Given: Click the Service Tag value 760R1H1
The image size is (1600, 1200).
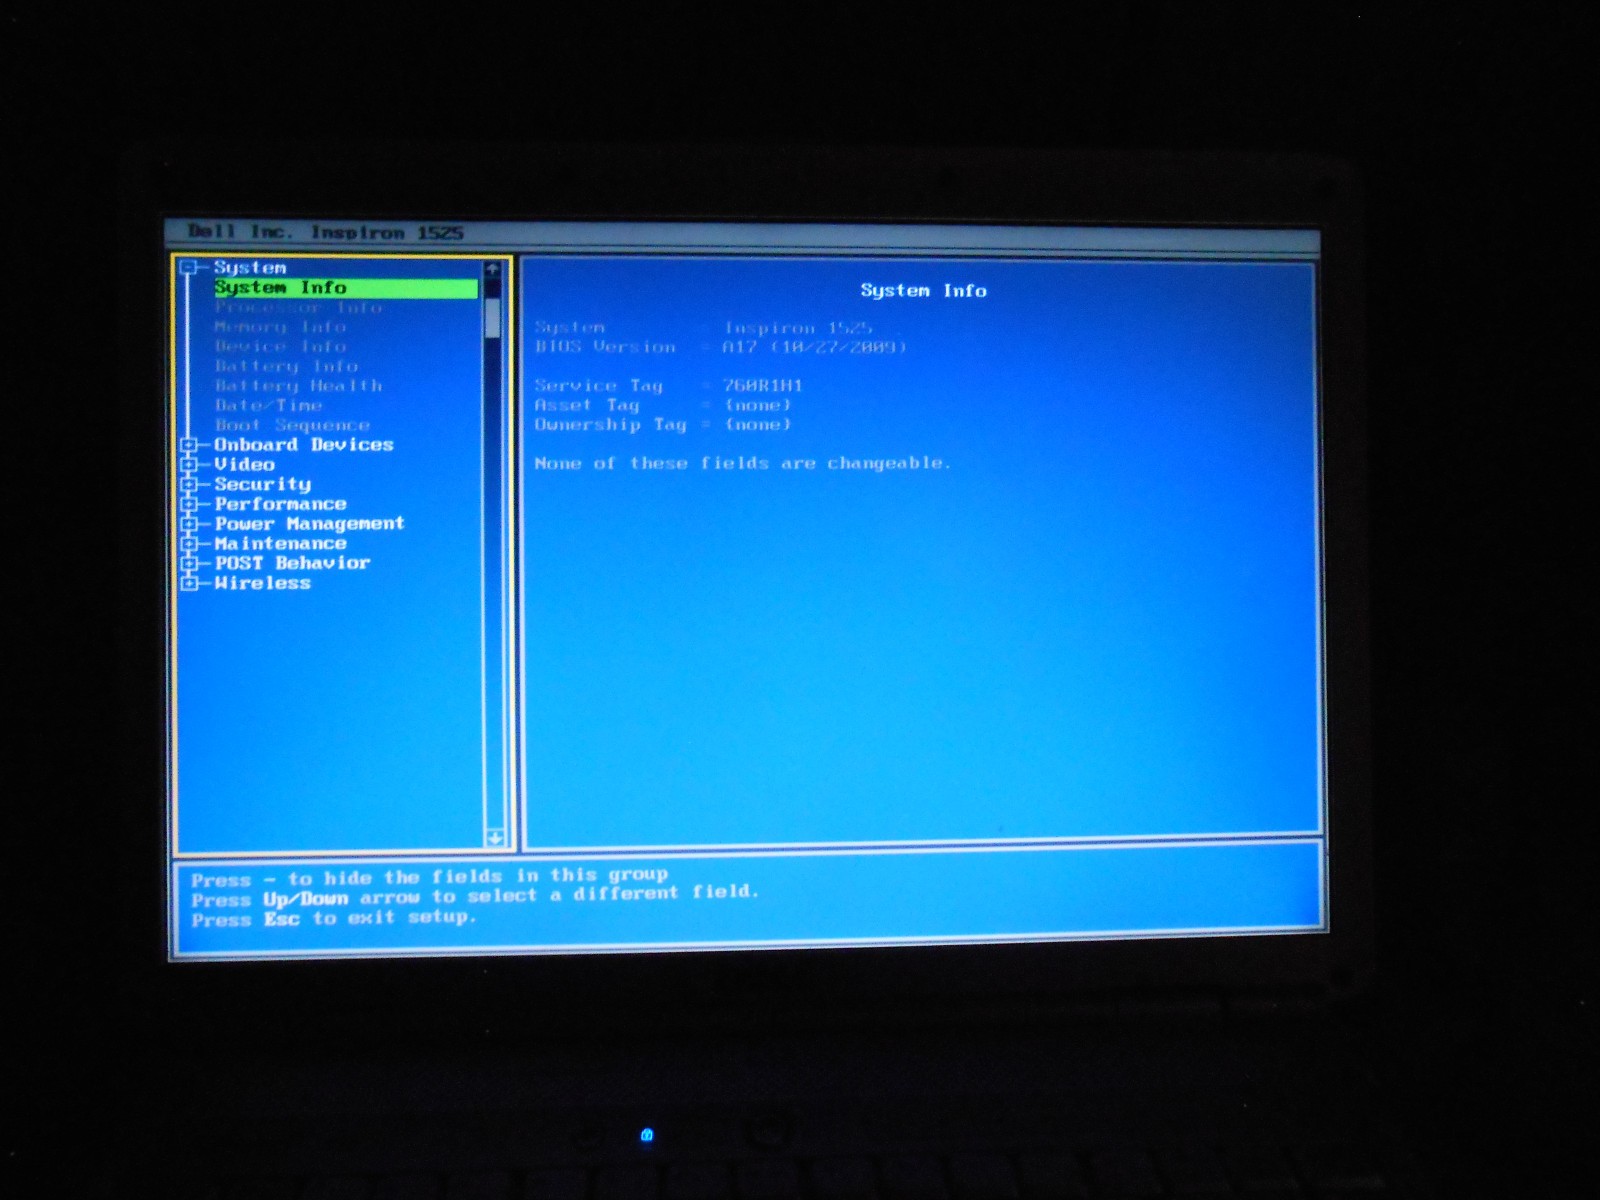Looking at the screenshot, I should coord(763,386).
